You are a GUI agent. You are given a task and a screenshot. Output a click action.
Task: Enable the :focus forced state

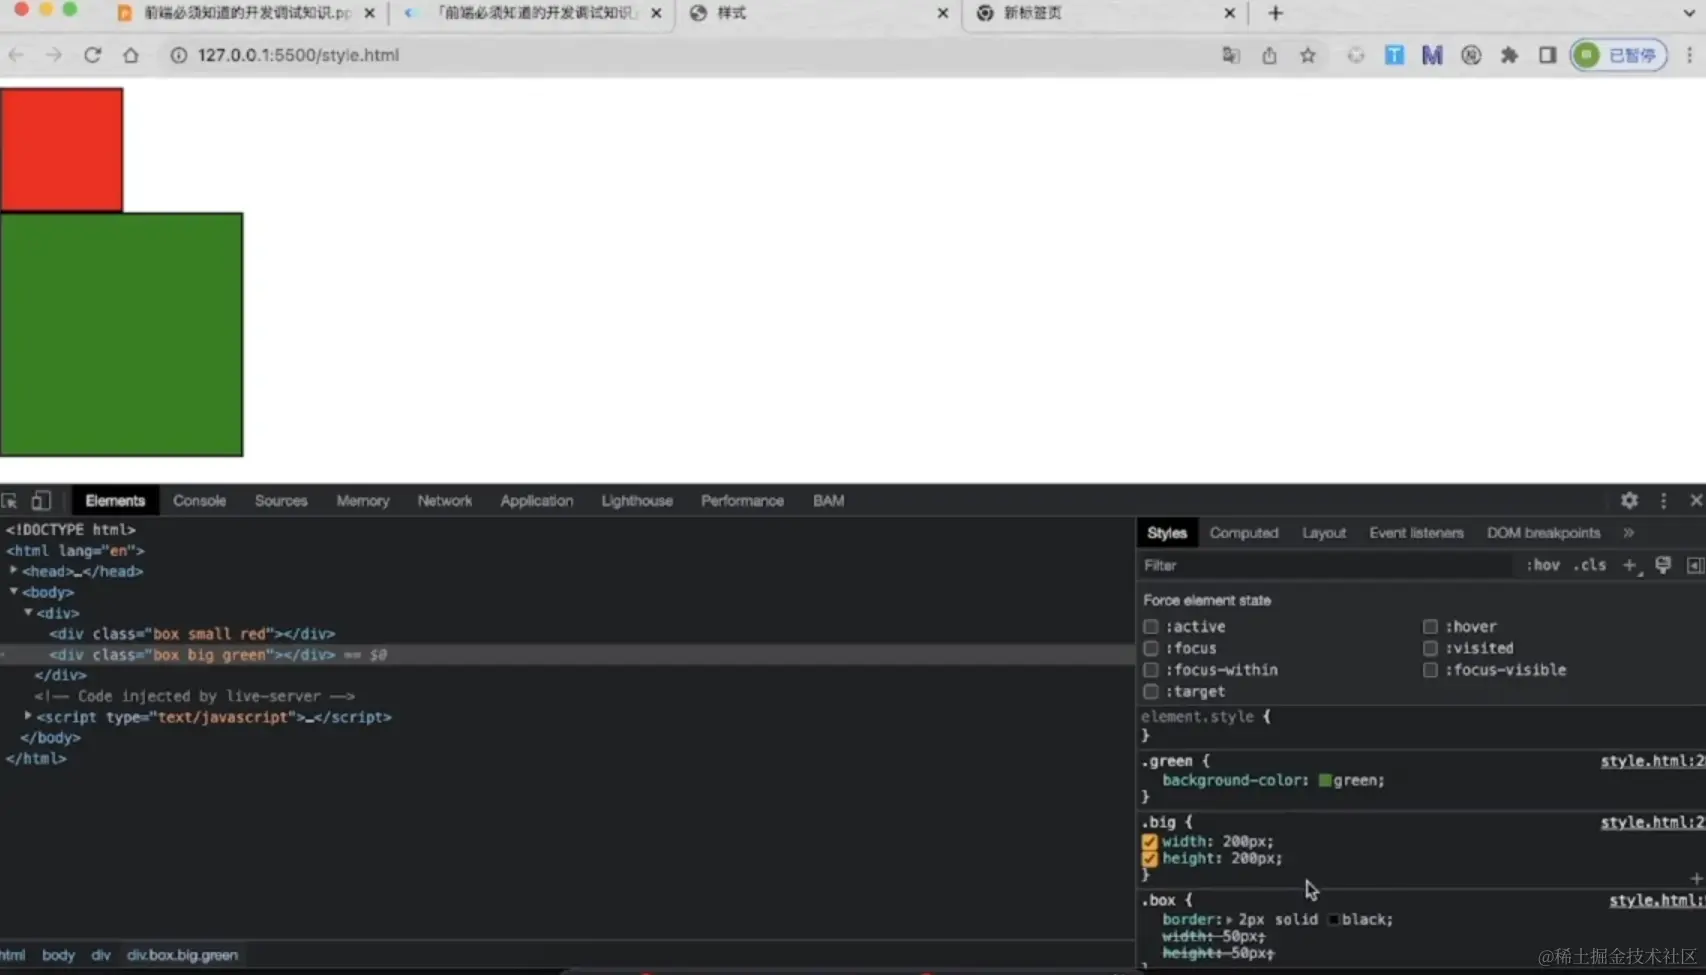tap(1151, 649)
